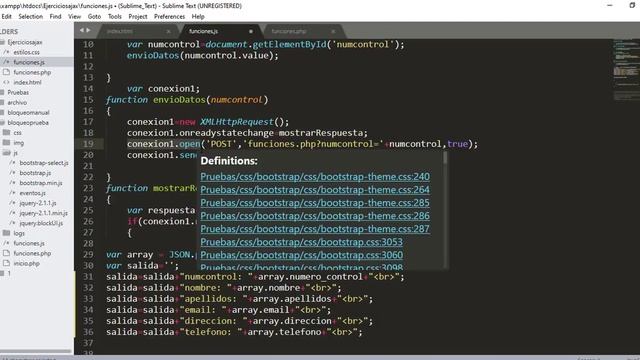640x360 pixels.
Task: Click the icon beside jquery-2.1.1.min.js
Action: pyautogui.click(x=13, y=213)
